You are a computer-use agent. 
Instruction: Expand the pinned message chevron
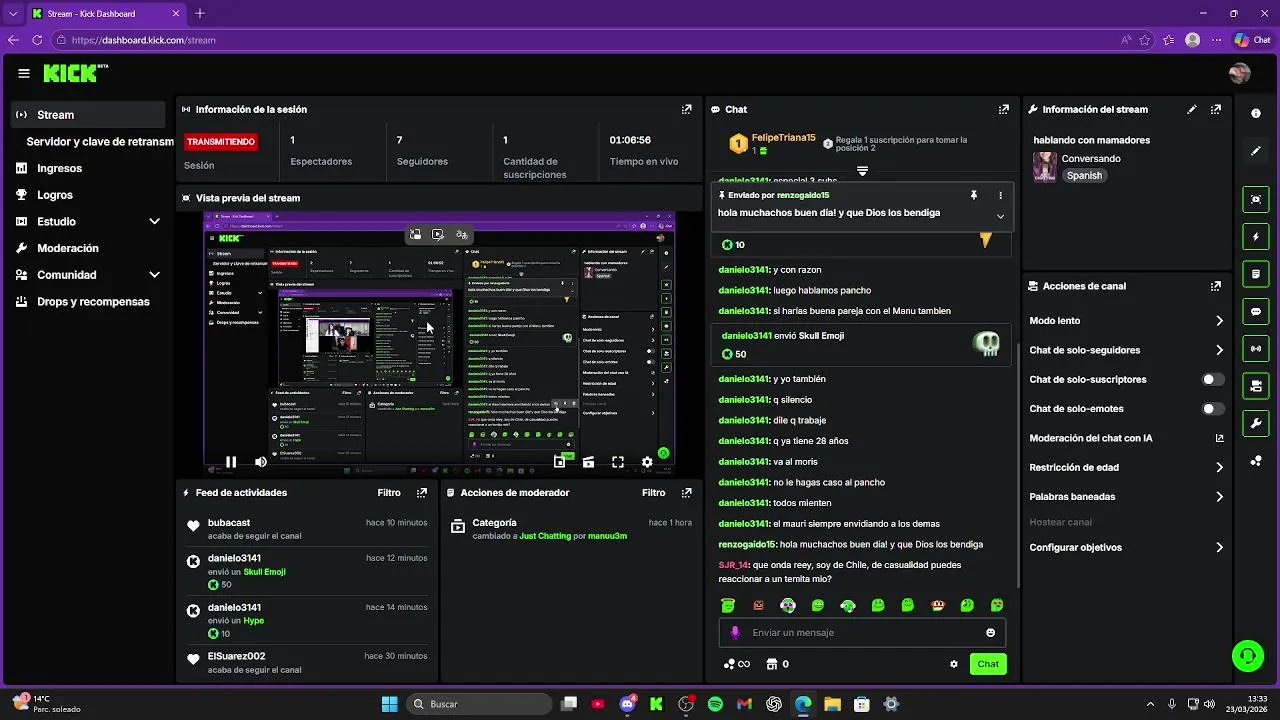(1000, 216)
